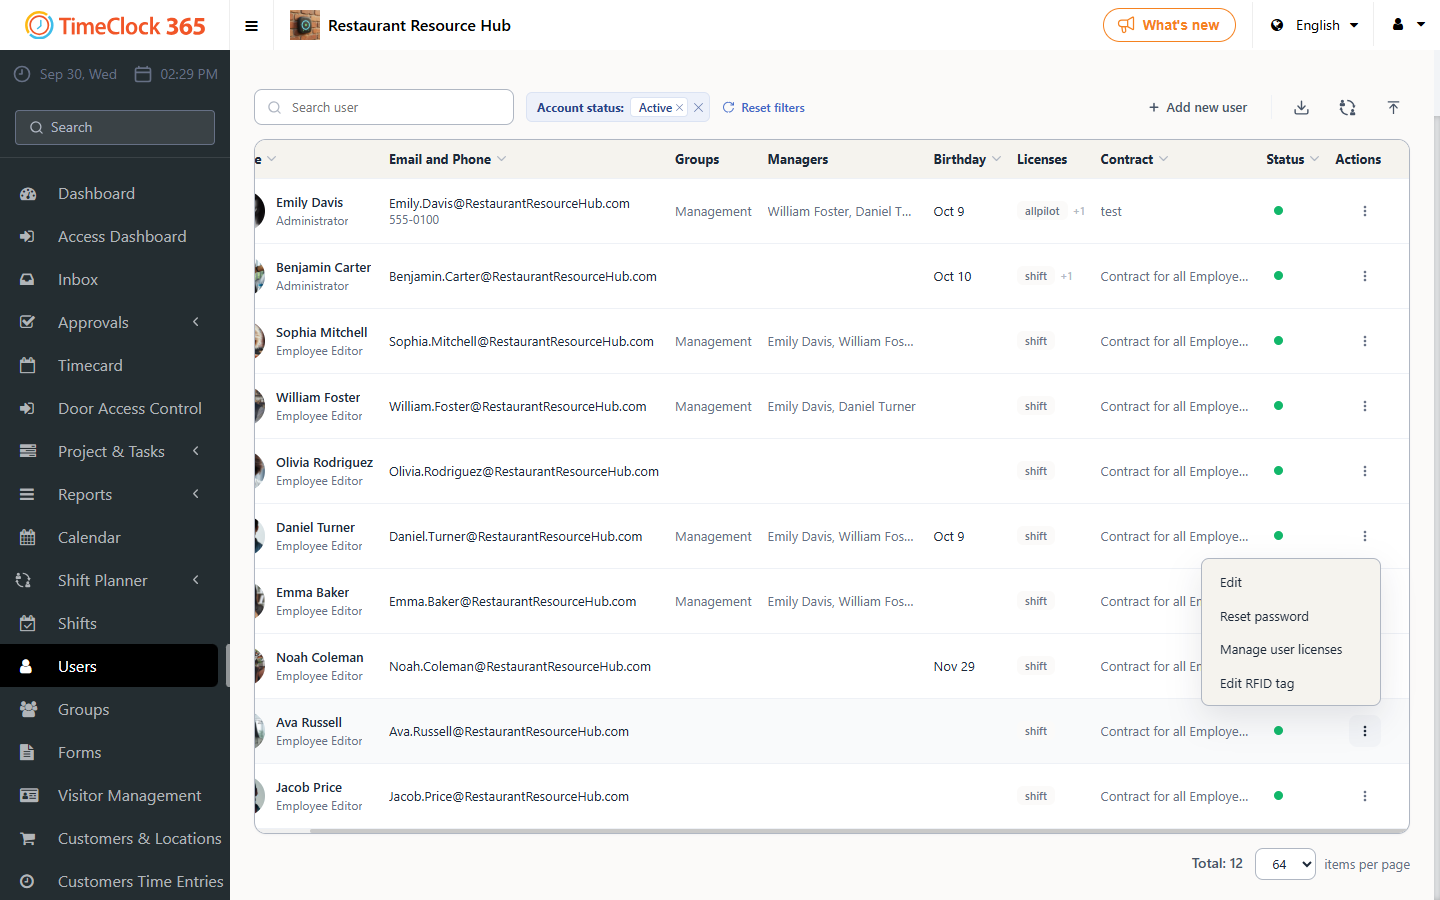1440x900 pixels.
Task: Open actions menu for Daniel Turner
Action: point(1364,536)
